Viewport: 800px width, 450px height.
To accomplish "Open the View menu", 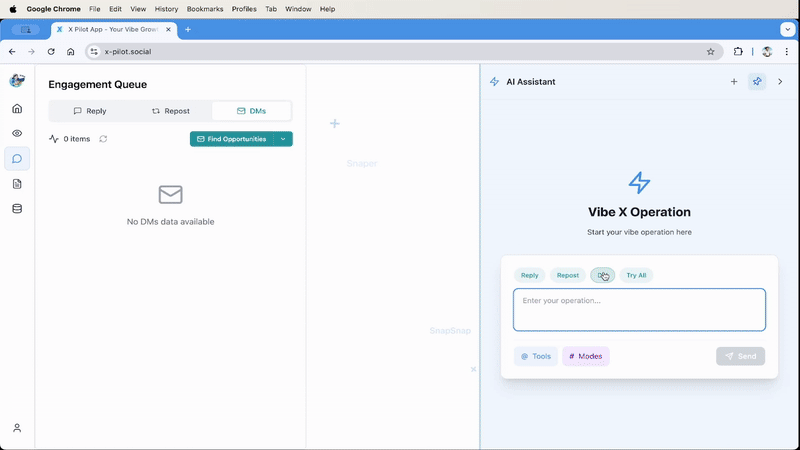I will tap(138, 9).
